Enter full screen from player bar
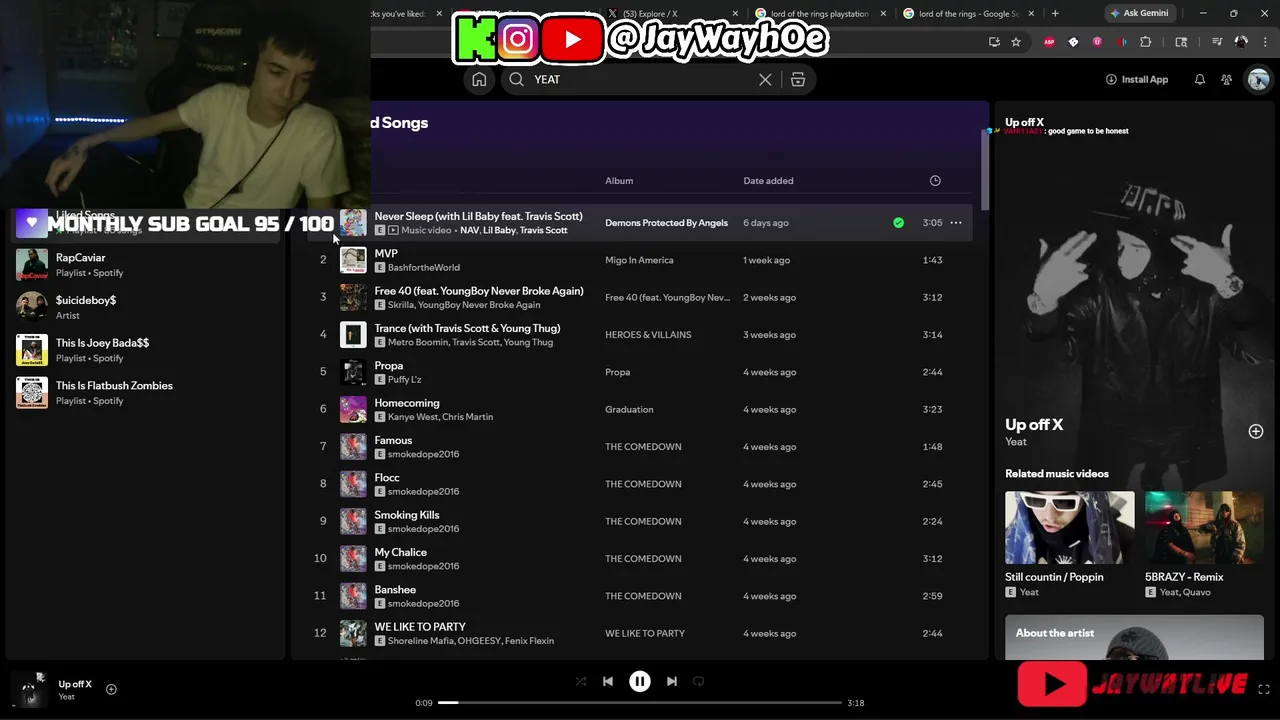The width and height of the screenshot is (1280, 720). tap(1264, 689)
